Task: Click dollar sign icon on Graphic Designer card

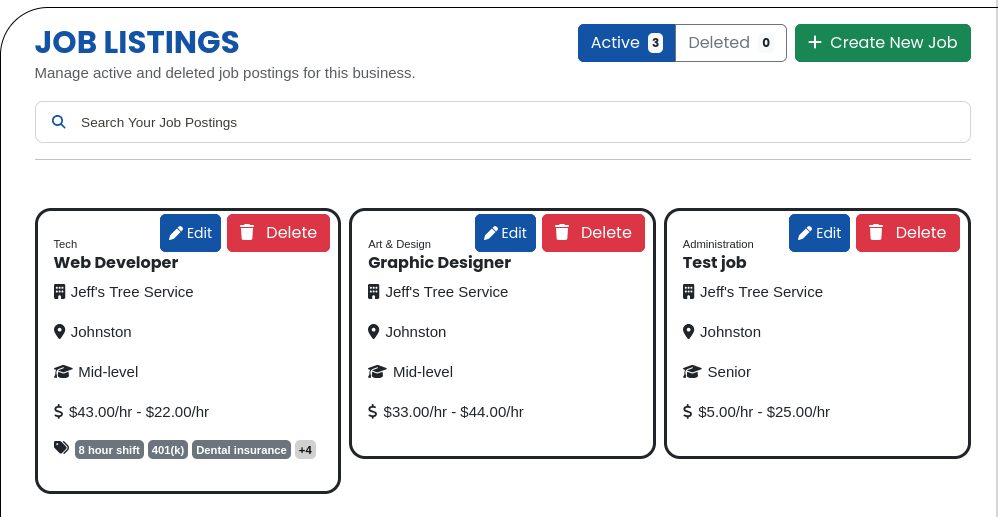Action: point(373,412)
